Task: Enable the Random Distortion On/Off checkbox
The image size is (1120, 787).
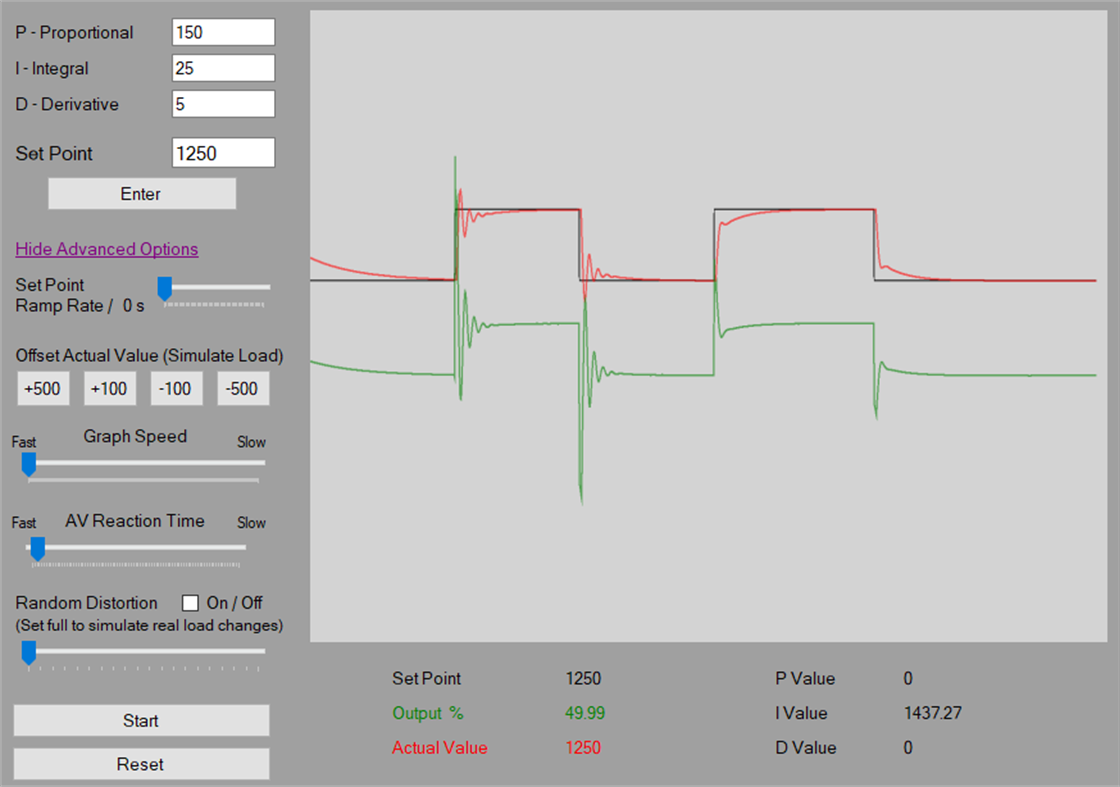Action: point(189,602)
